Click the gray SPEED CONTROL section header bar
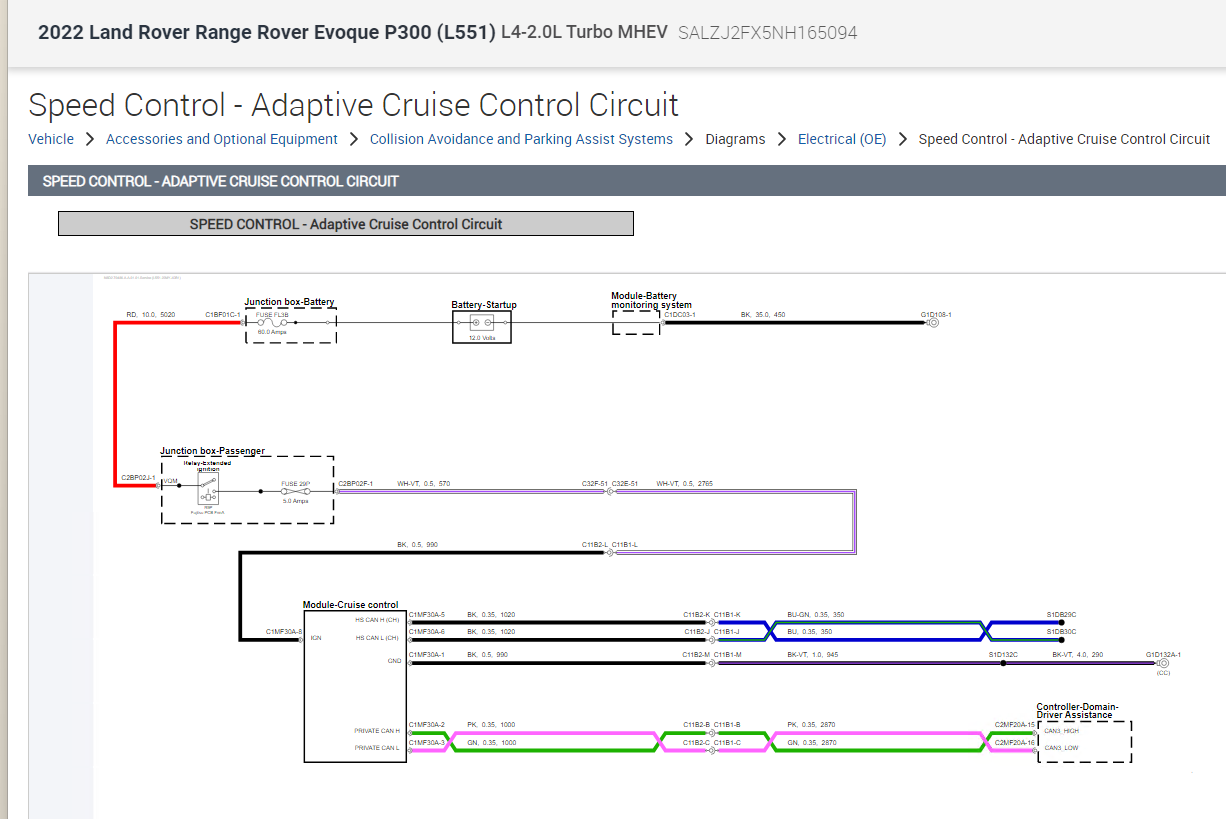 (x=627, y=181)
